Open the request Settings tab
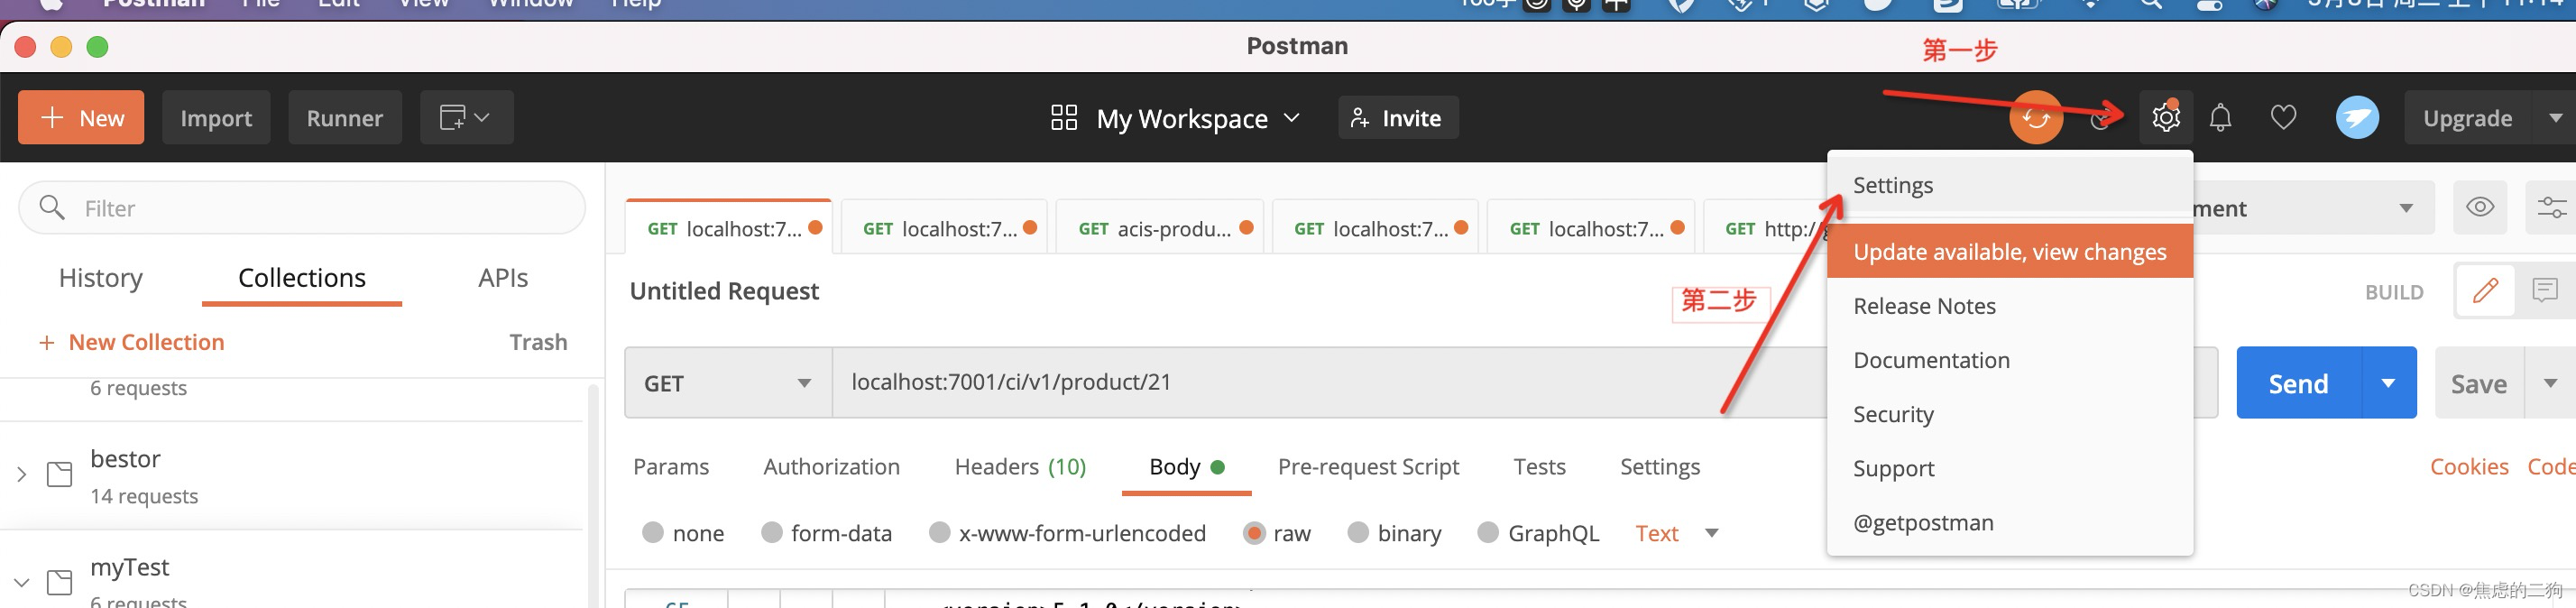 (x=1660, y=467)
